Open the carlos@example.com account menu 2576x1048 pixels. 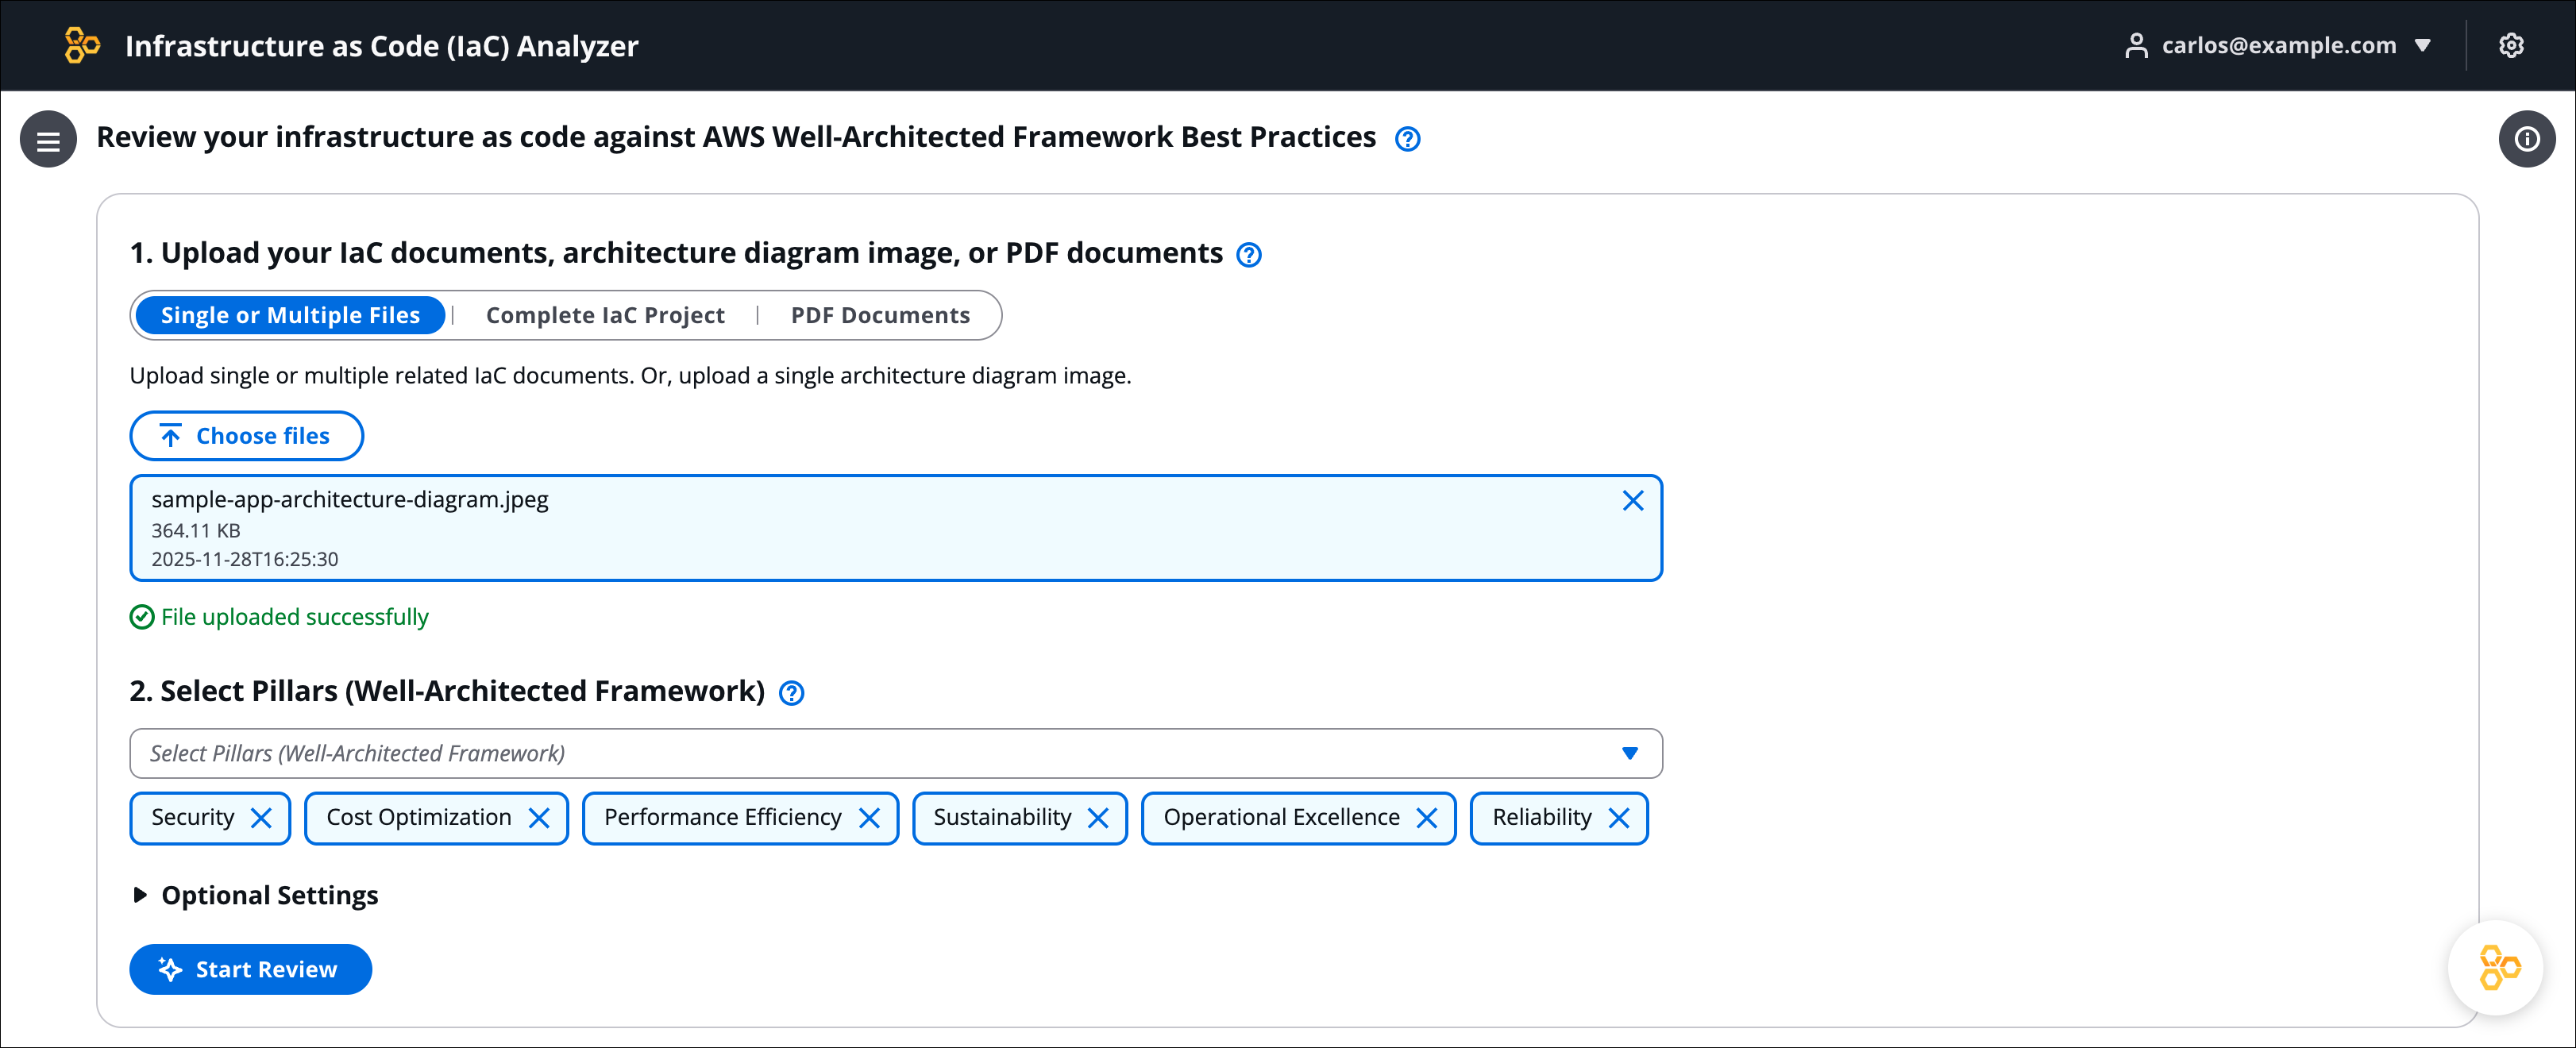pyautogui.click(x=2278, y=45)
